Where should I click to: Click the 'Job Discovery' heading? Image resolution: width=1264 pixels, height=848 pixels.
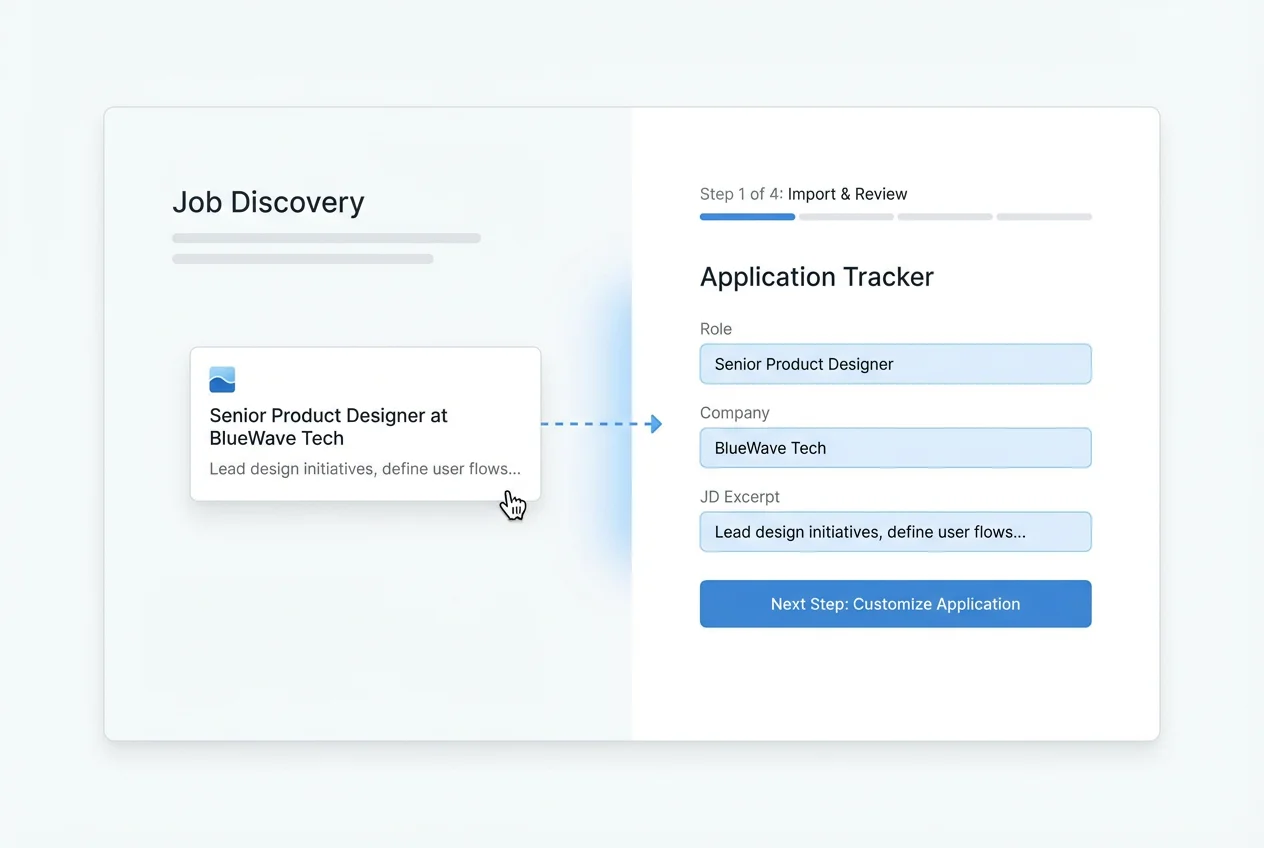coord(268,202)
